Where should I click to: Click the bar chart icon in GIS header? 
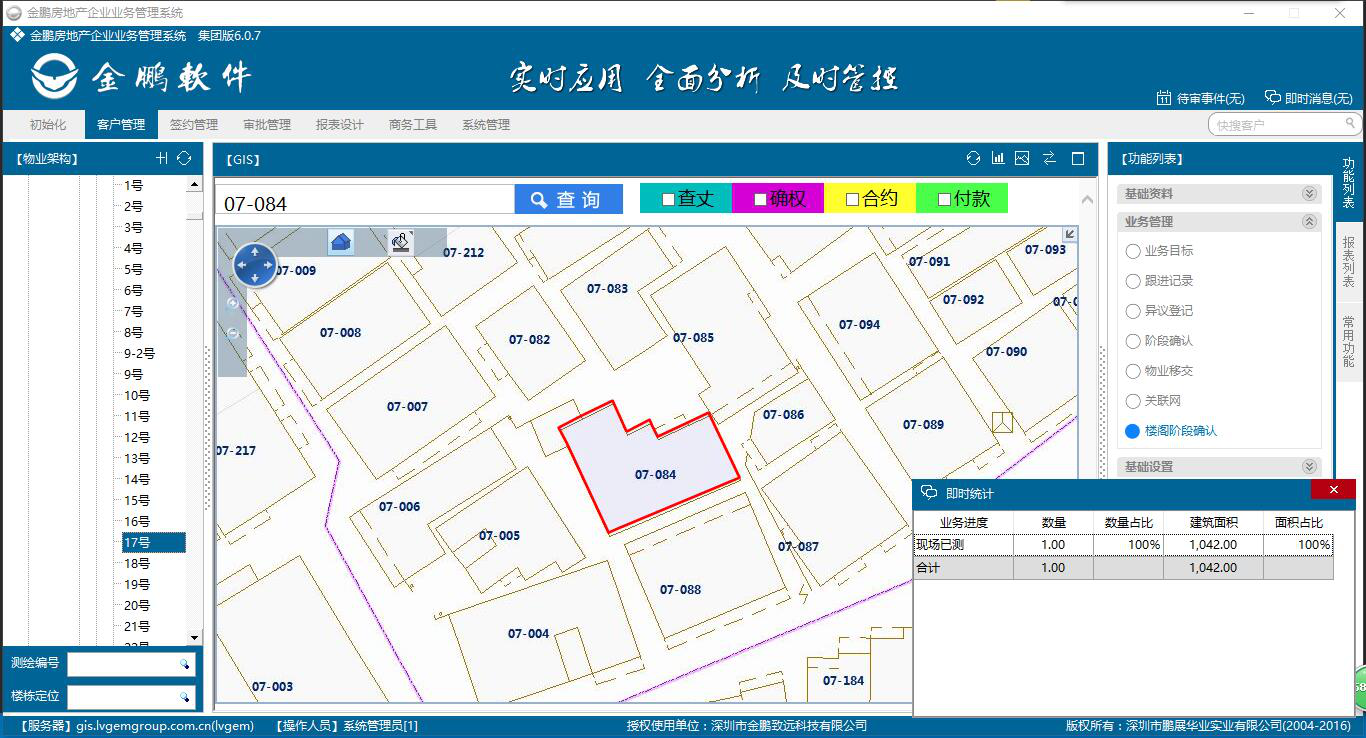[998, 158]
